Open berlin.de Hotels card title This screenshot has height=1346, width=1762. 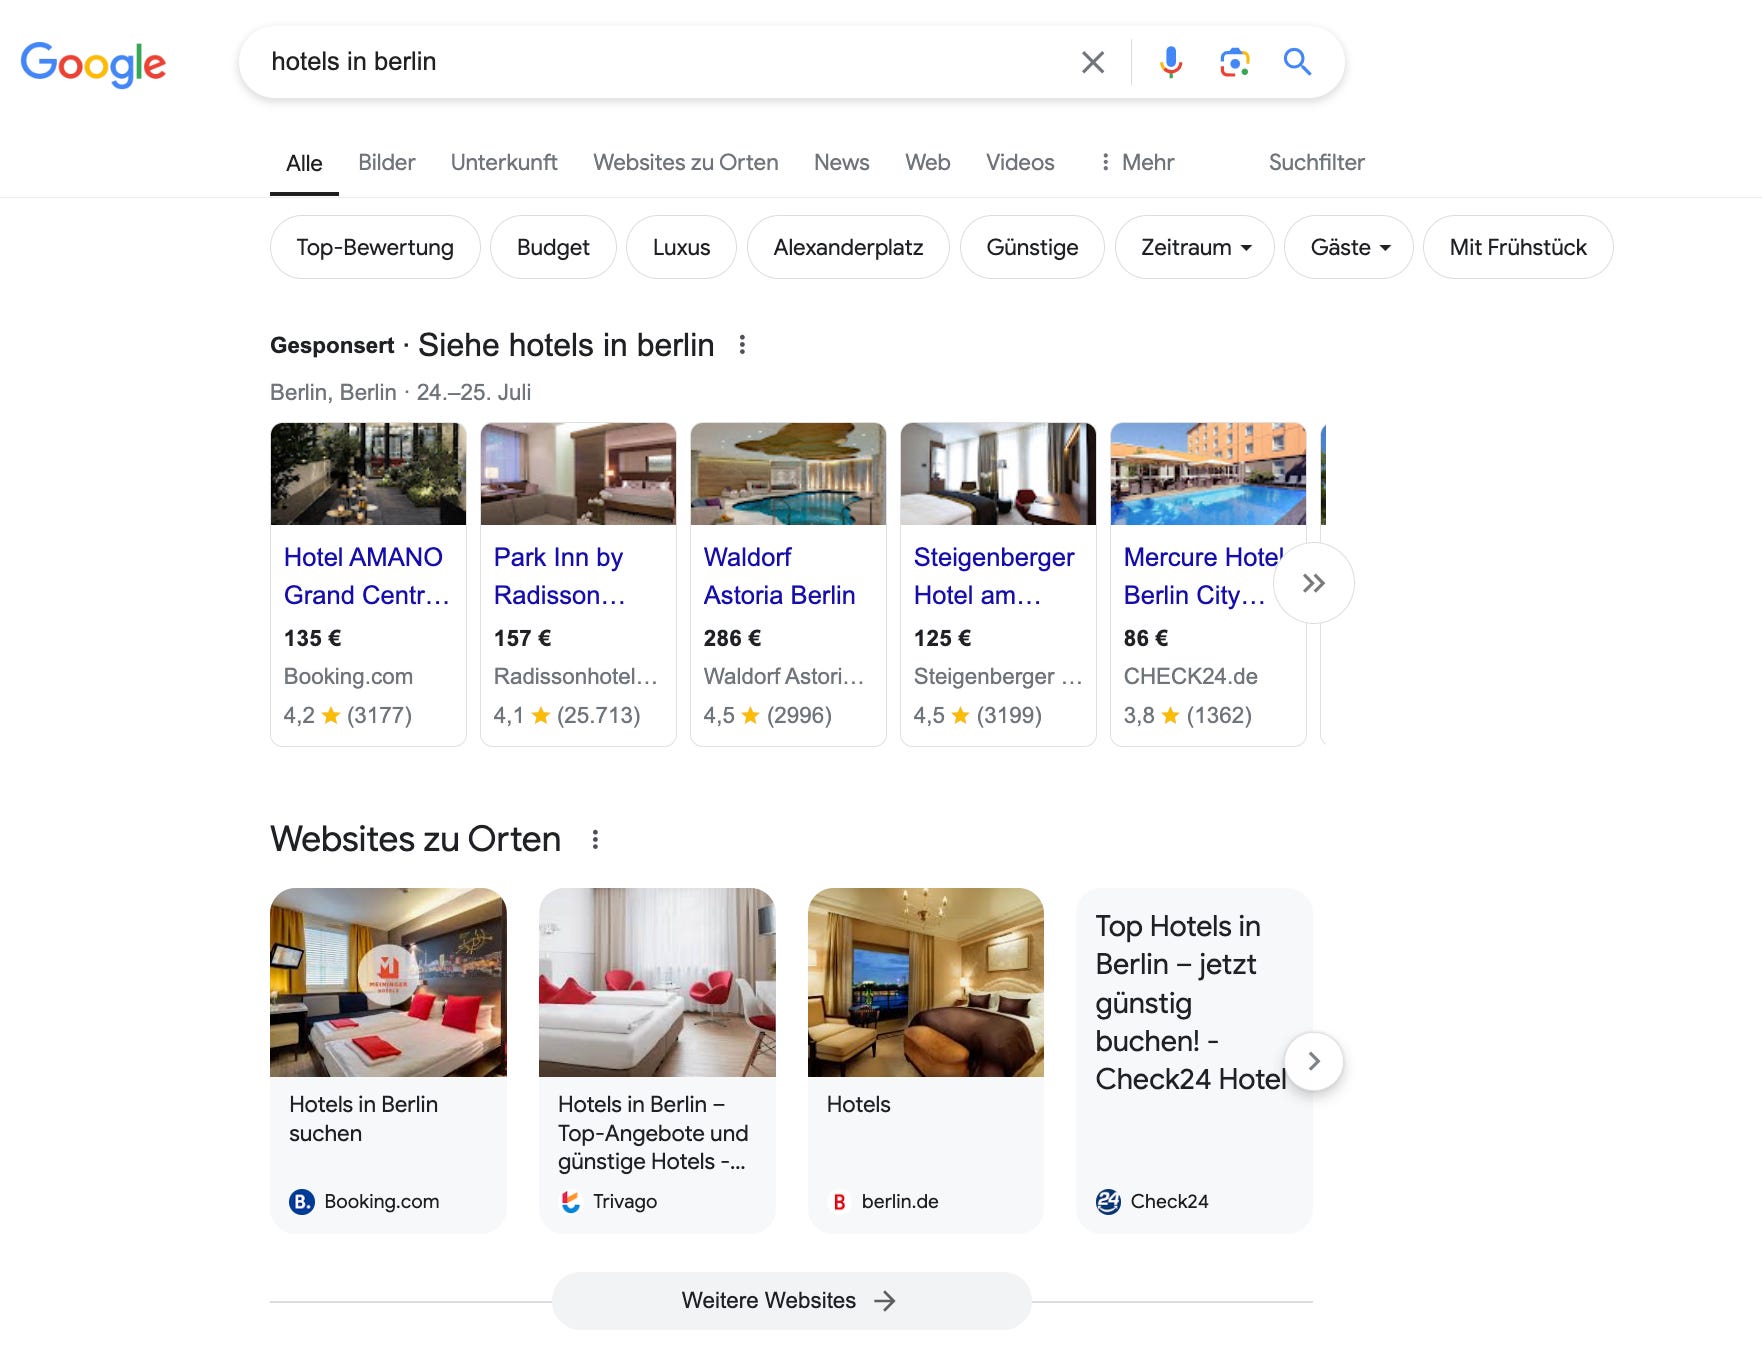(x=859, y=1104)
